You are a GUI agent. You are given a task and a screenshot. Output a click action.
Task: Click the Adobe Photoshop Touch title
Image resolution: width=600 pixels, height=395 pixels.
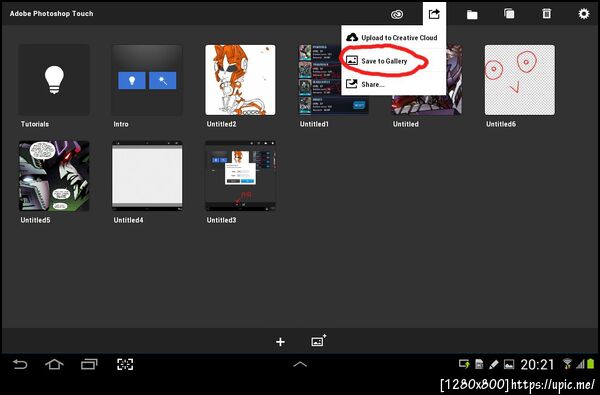point(51,13)
